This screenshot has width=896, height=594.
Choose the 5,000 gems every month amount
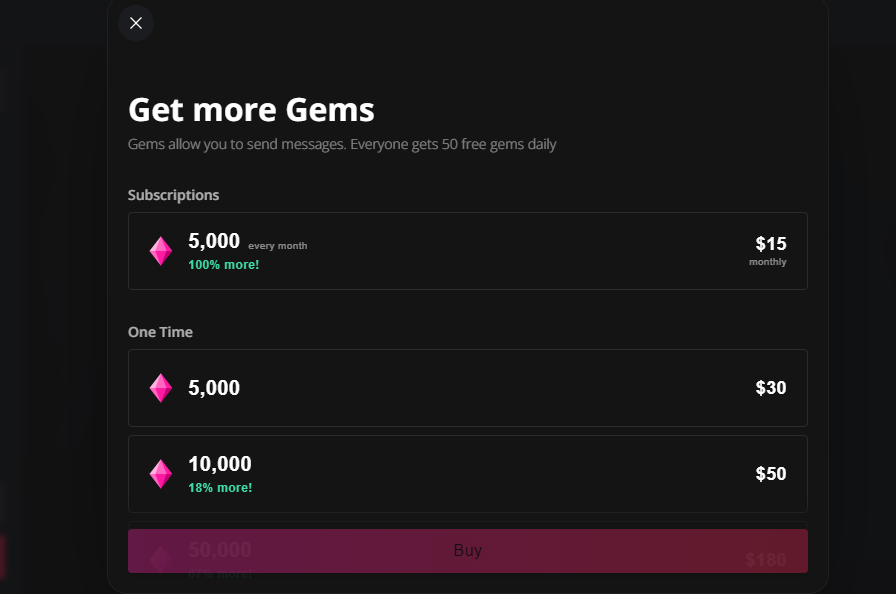(214, 241)
